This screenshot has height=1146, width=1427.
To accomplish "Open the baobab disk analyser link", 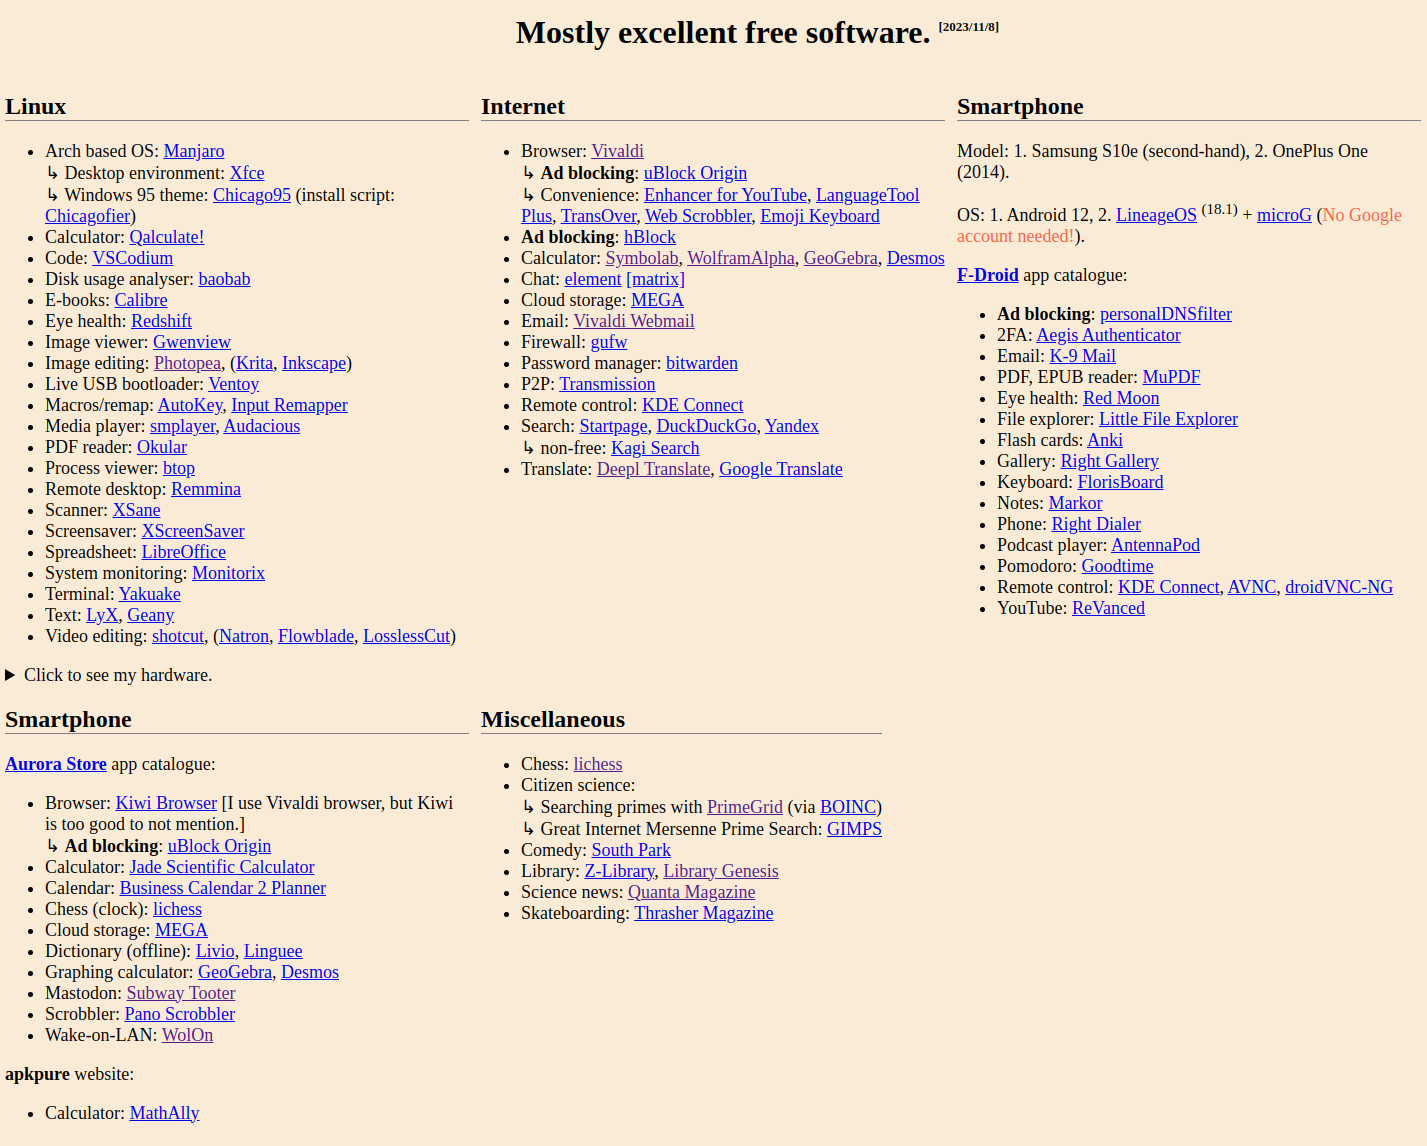I will tap(224, 279).
